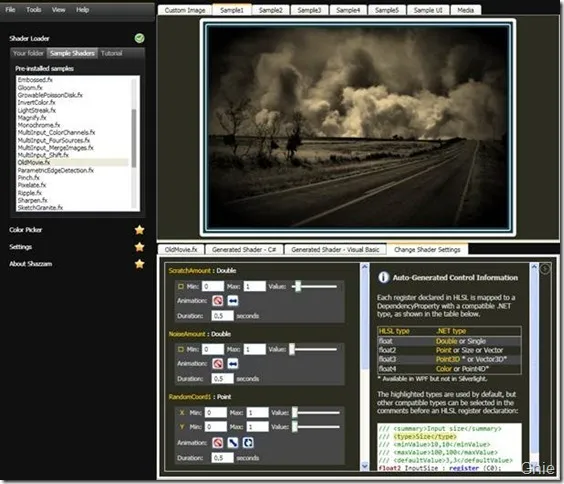Select Embossed.fx in the samples list

tap(35, 80)
